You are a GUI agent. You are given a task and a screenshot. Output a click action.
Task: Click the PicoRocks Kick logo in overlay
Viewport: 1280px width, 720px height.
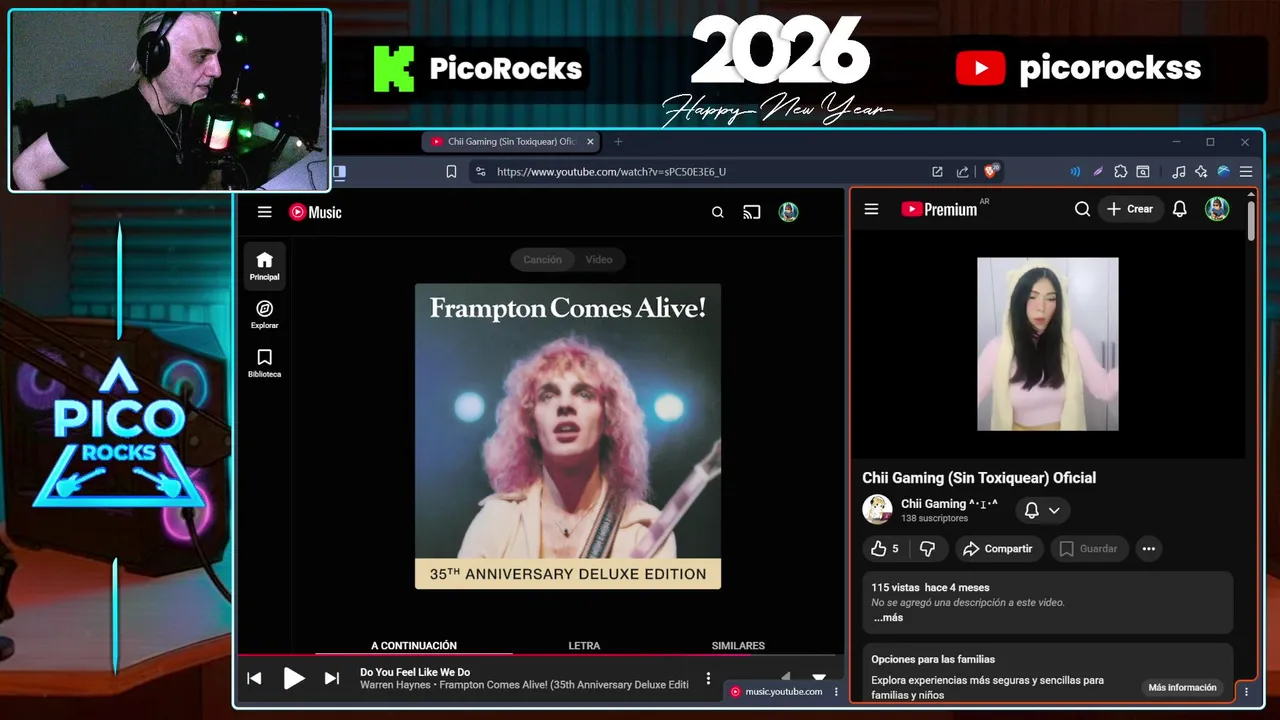point(394,68)
